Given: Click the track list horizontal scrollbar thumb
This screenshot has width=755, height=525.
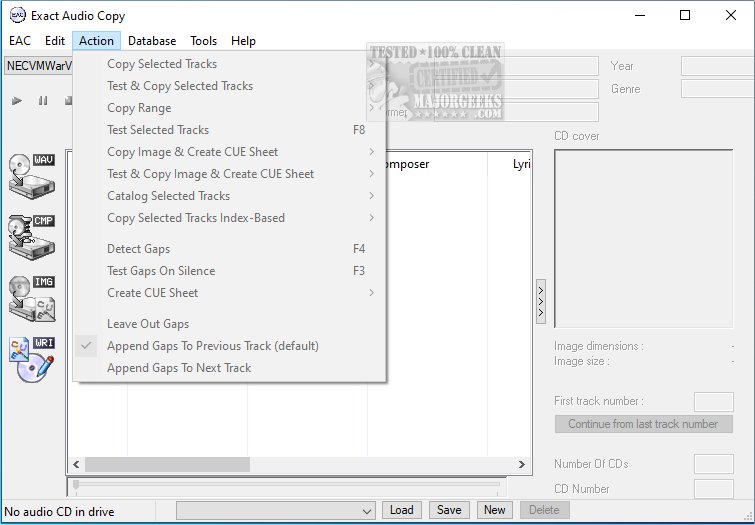Looking at the screenshot, I should point(168,464).
